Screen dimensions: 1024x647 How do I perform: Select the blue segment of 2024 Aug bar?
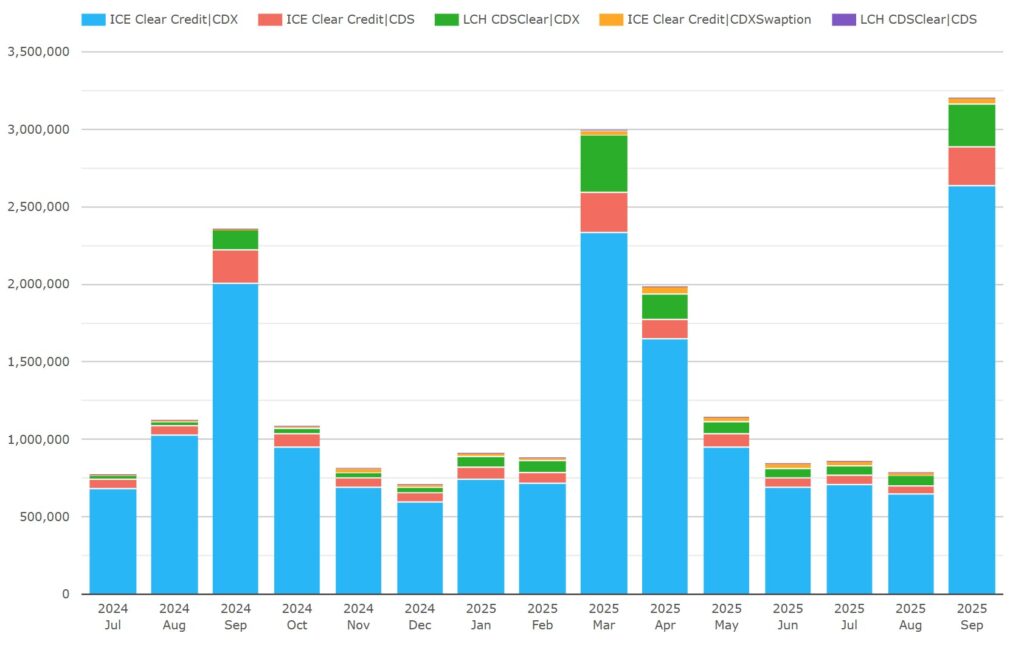[174, 514]
